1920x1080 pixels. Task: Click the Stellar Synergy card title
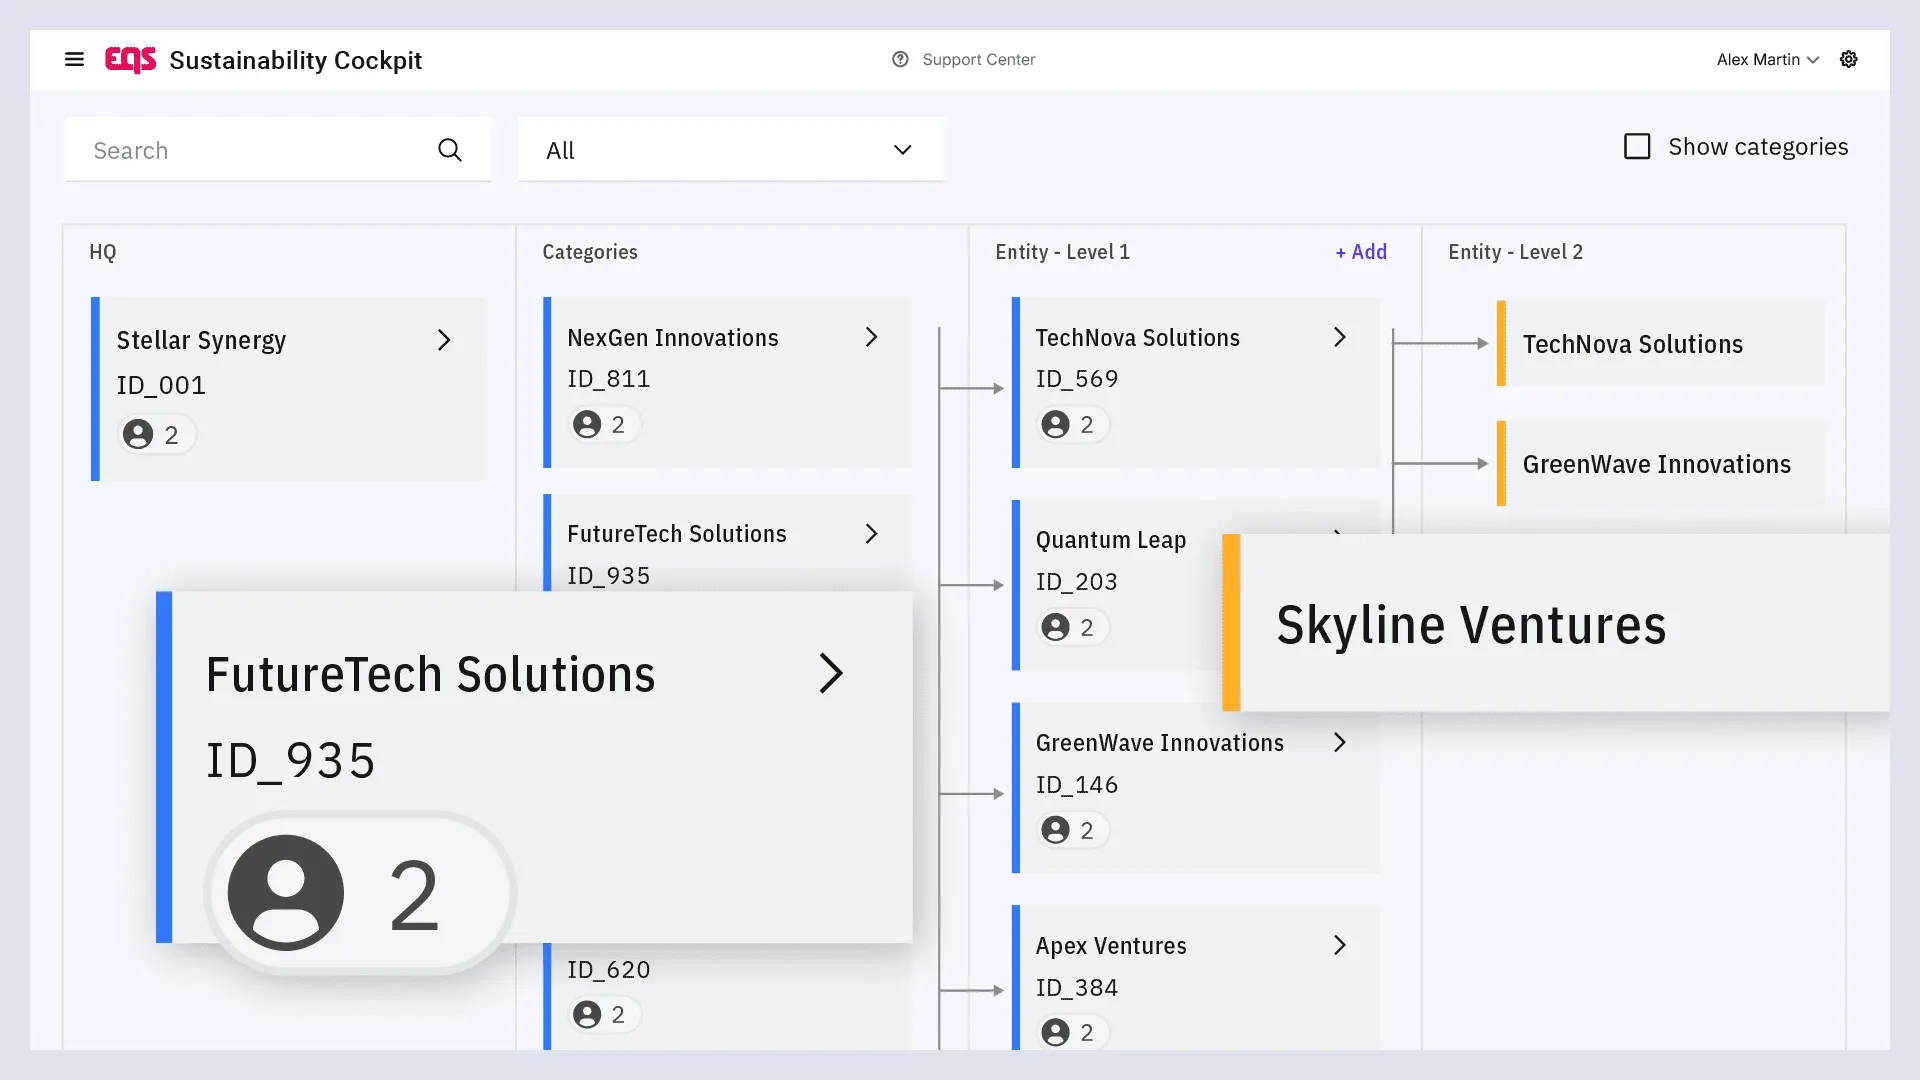(201, 340)
